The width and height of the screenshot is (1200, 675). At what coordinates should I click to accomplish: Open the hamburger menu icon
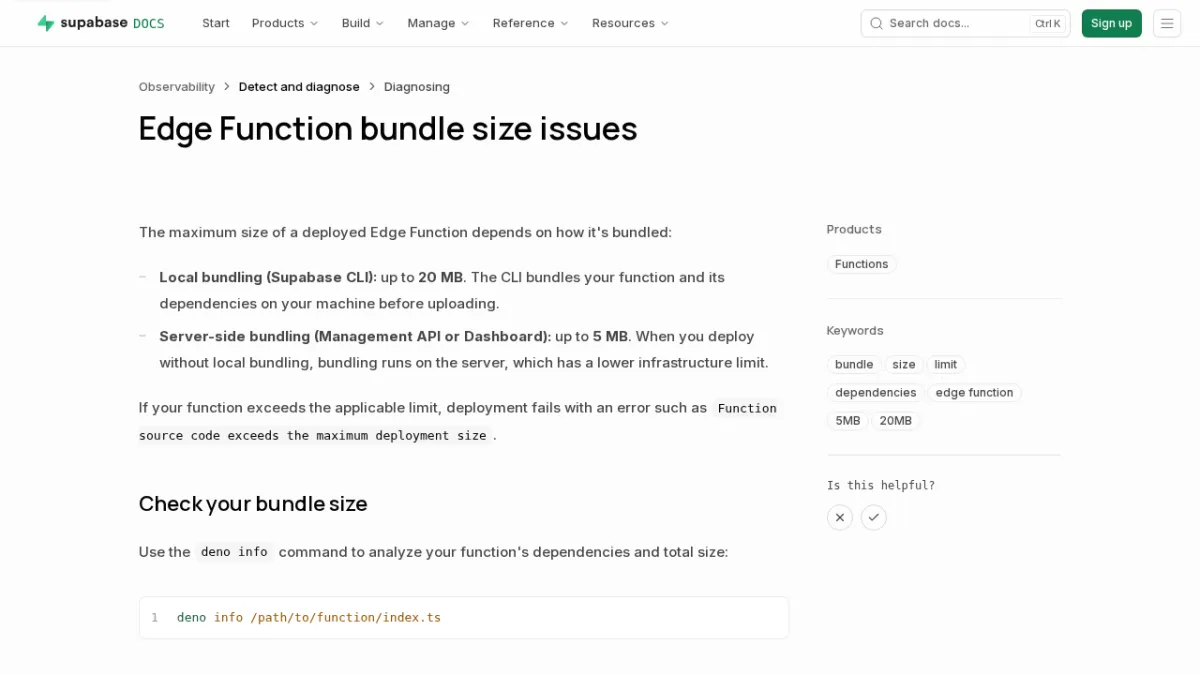(x=1167, y=23)
